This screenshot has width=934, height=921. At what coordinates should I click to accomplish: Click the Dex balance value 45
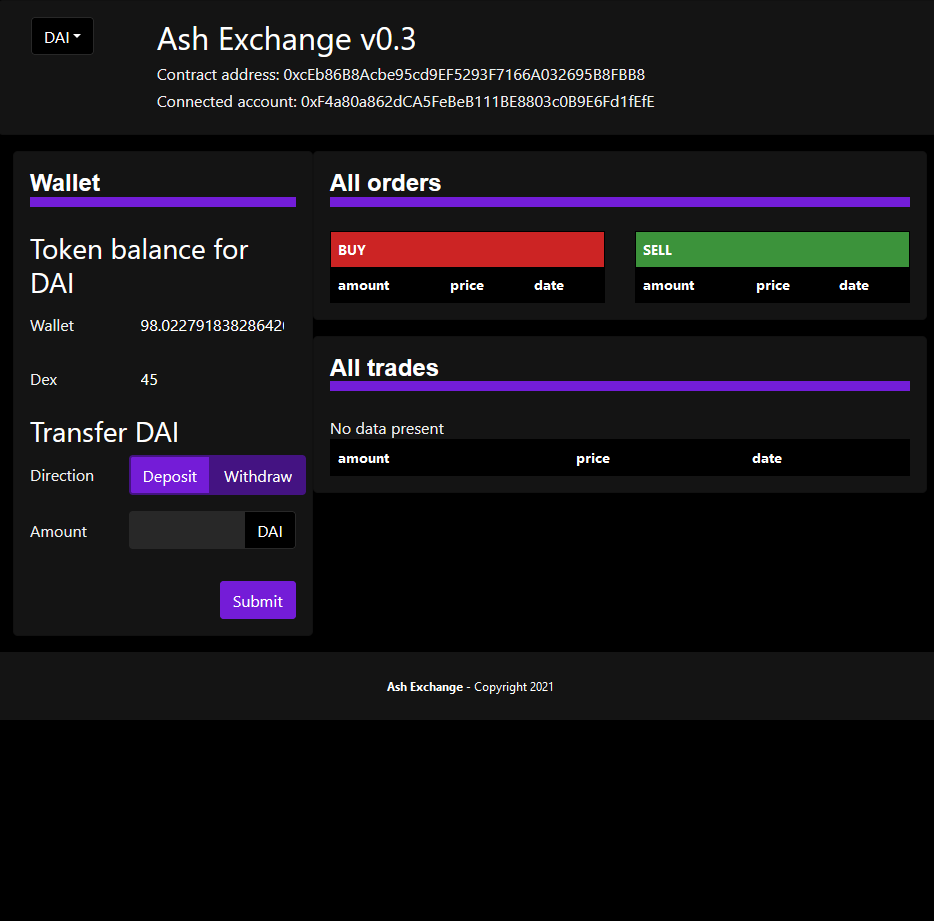point(149,380)
